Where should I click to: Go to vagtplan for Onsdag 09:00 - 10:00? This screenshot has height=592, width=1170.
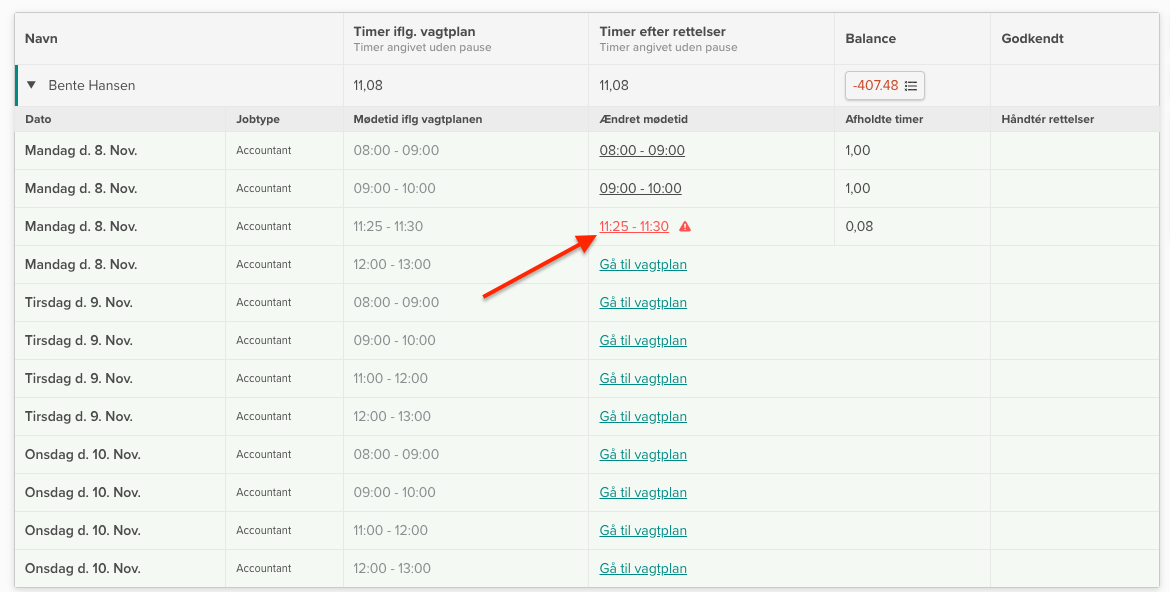click(x=643, y=492)
